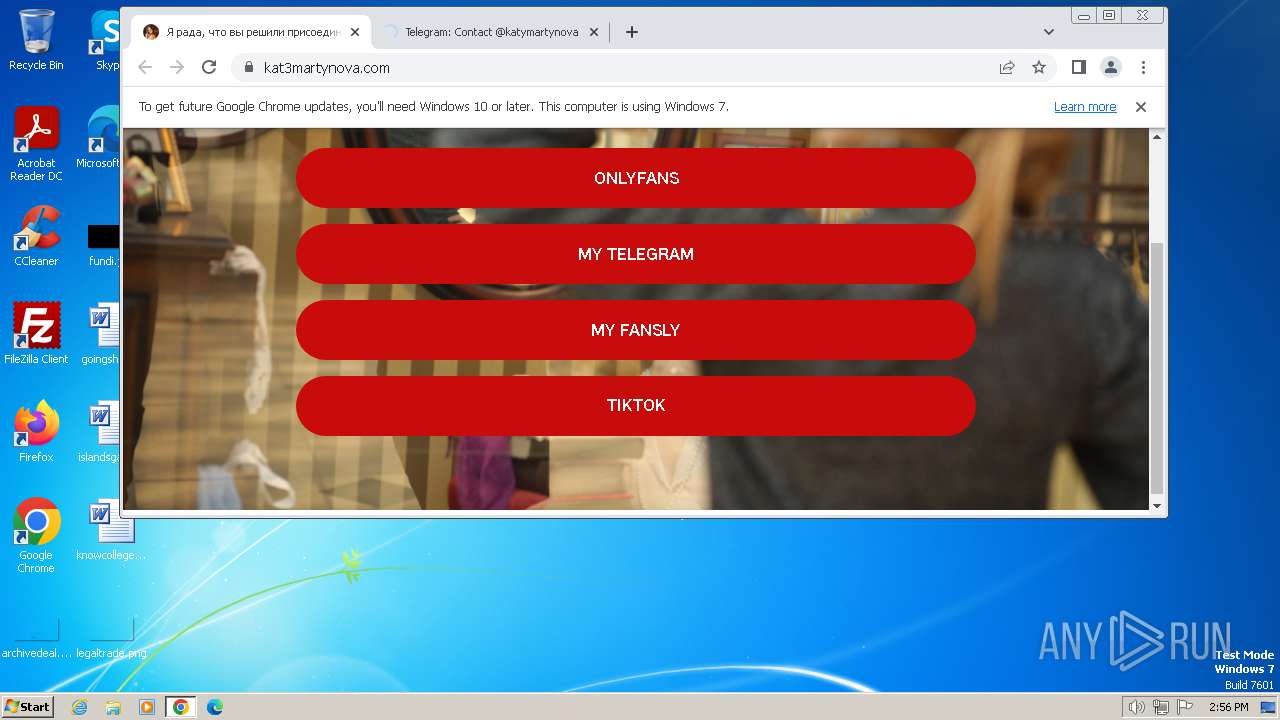Dismiss the Chrome update infobar

[x=1140, y=107]
